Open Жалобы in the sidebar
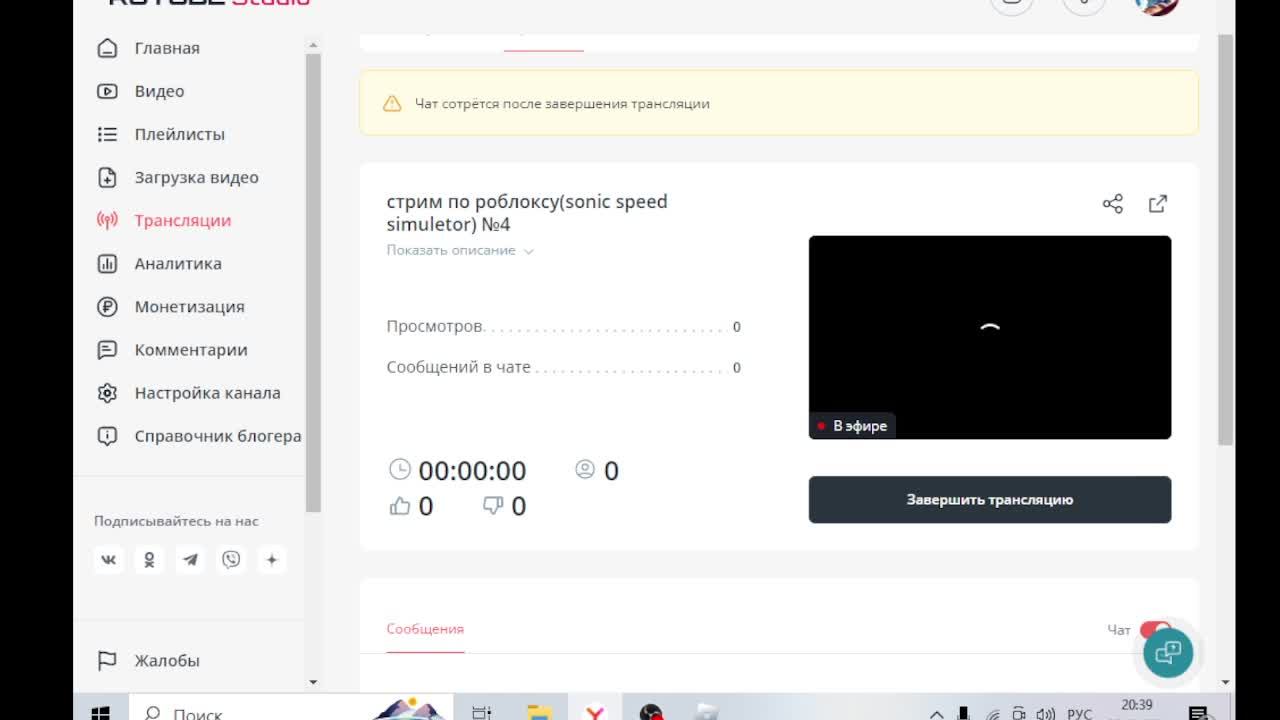Image resolution: width=1280 pixels, height=720 pixels. (167, 661)
